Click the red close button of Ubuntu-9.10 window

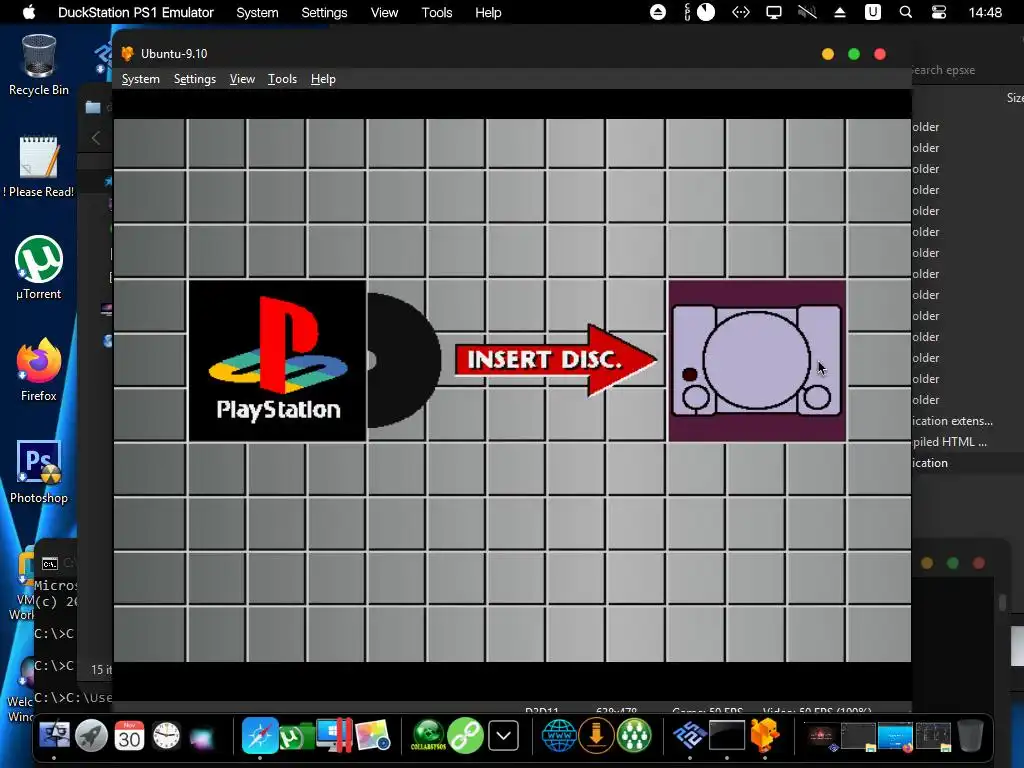(880, 54)
